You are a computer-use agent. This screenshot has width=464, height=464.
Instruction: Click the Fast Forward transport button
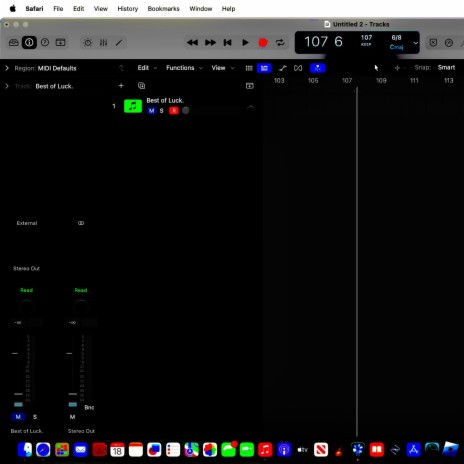click(x=210, y=42)
